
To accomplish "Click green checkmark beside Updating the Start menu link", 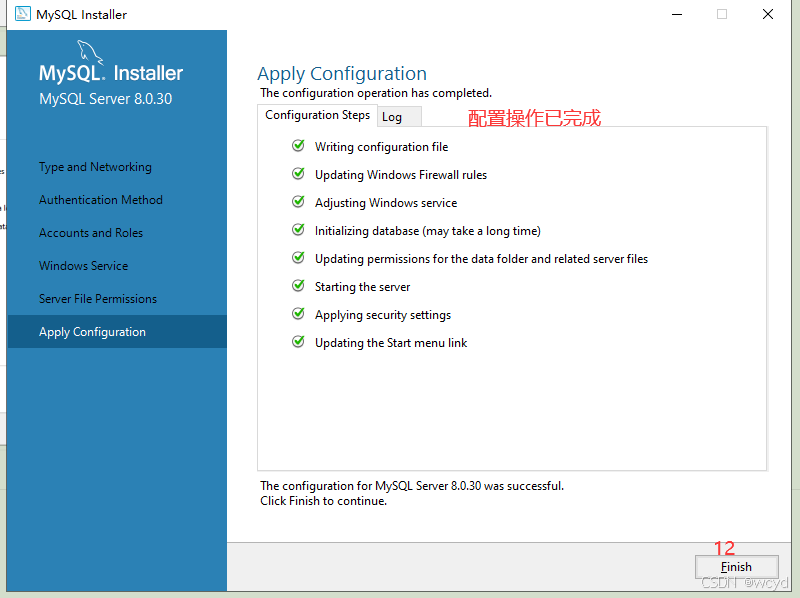I will 298,342.
